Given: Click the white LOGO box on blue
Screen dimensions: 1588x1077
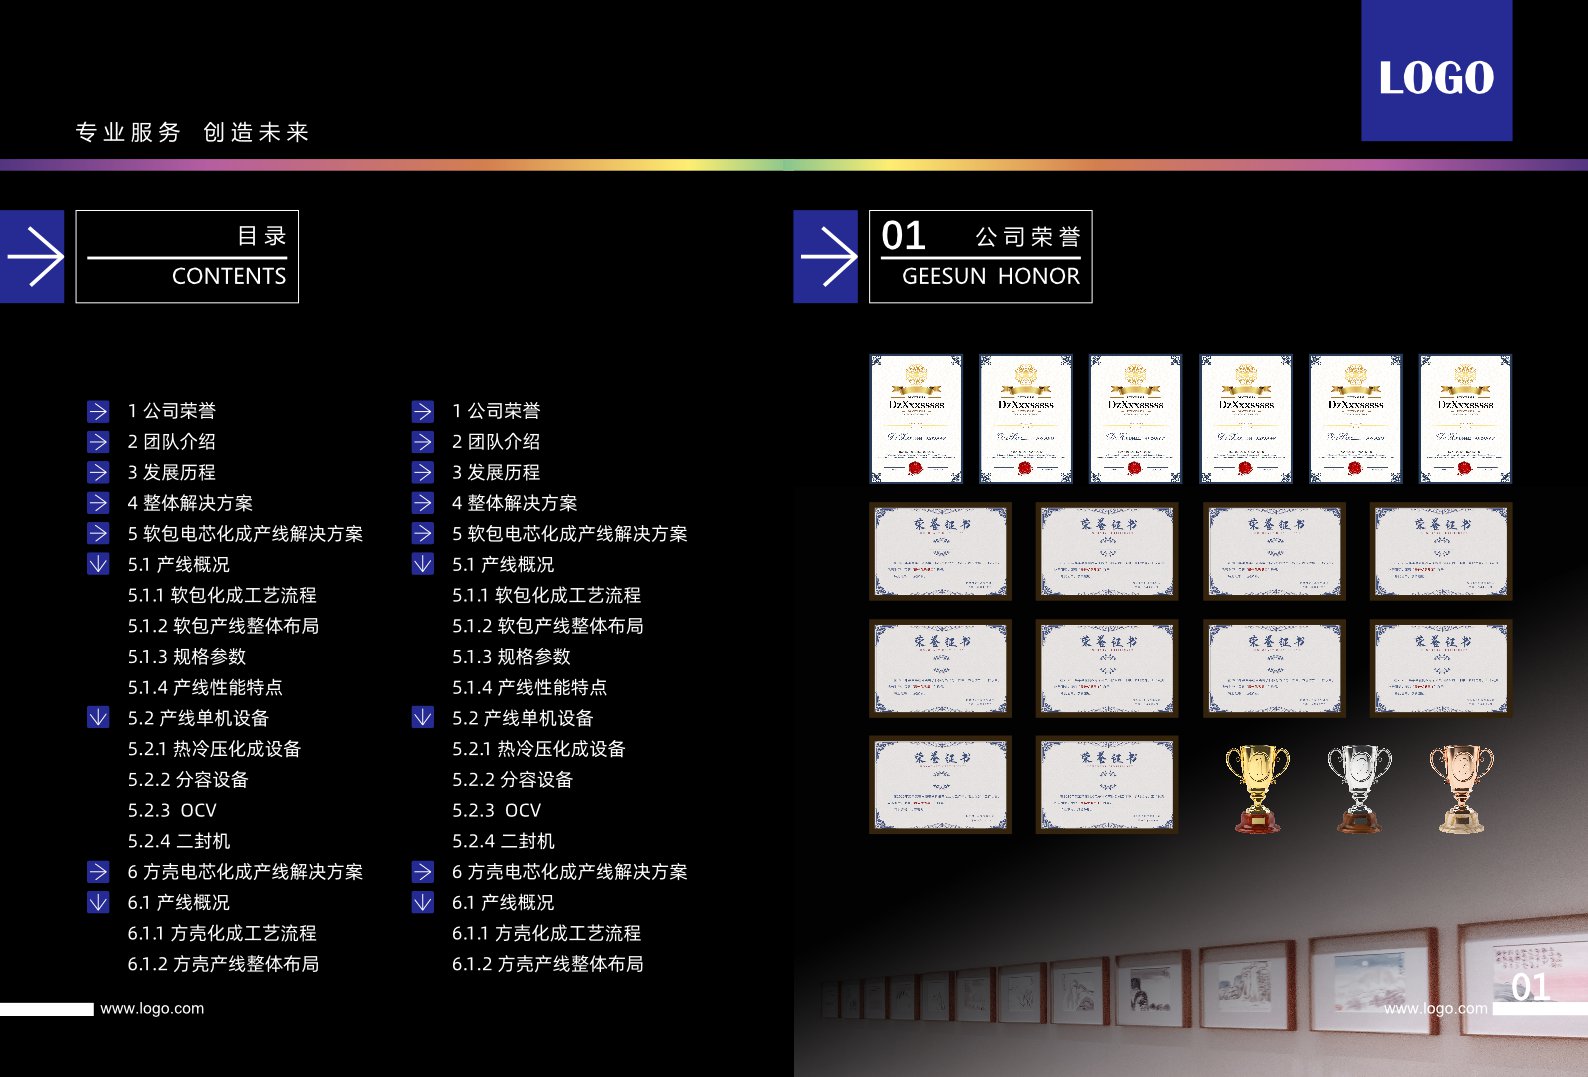Looking at the screenshot, I should pyautogui.click(x=1436, y=70).
